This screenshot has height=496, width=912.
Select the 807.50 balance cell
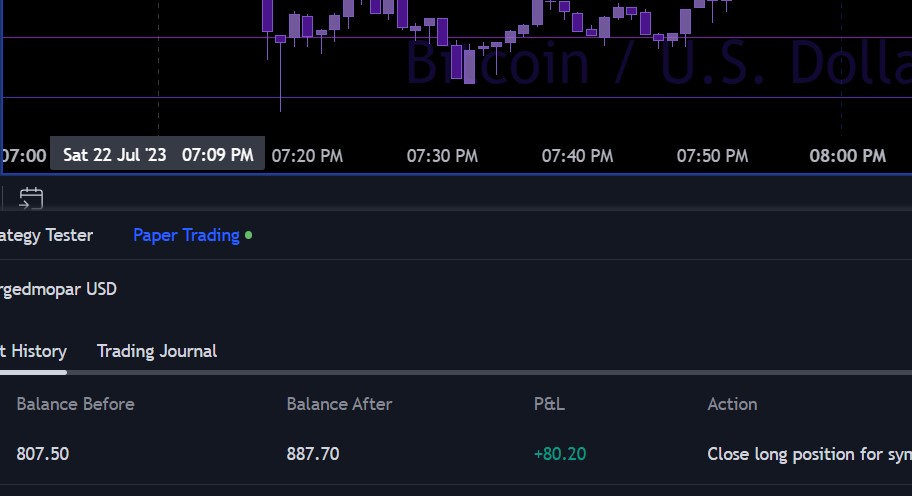[x=43, y=454]
